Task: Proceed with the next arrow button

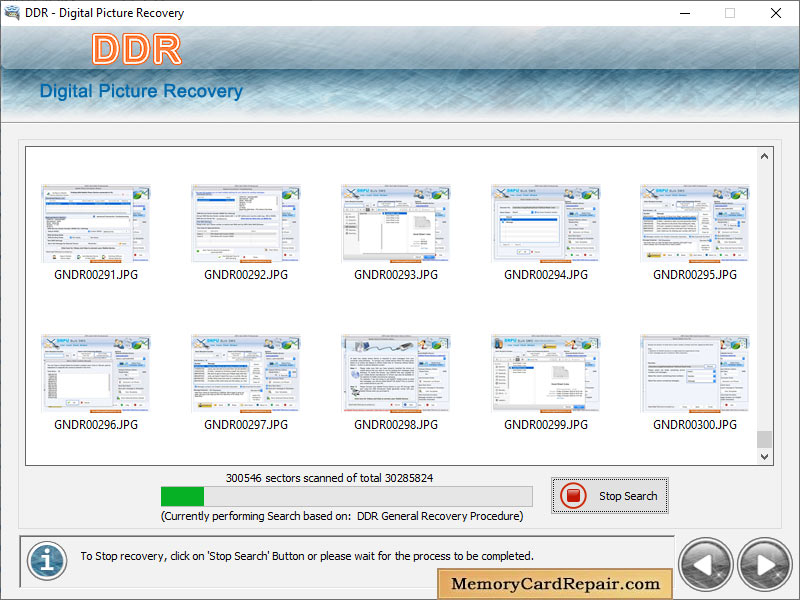Action: coord(764,564)
